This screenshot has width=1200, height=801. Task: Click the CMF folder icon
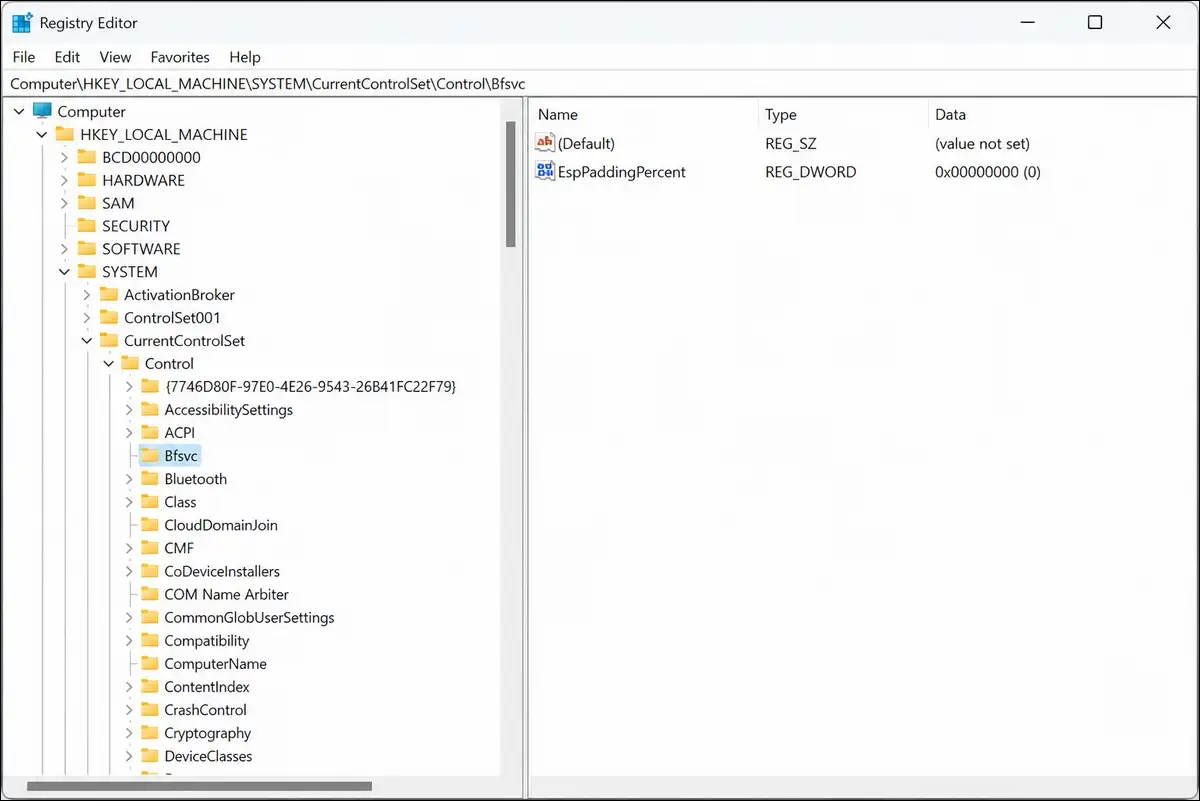150,548
